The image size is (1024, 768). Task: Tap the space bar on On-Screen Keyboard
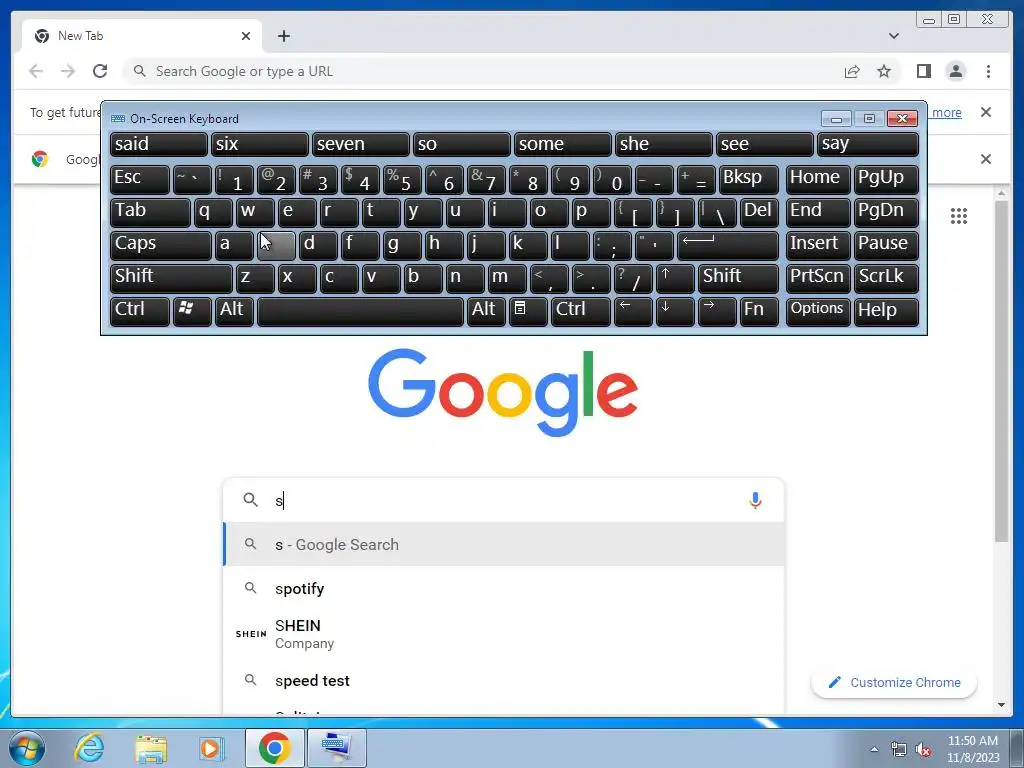point(360,312)
